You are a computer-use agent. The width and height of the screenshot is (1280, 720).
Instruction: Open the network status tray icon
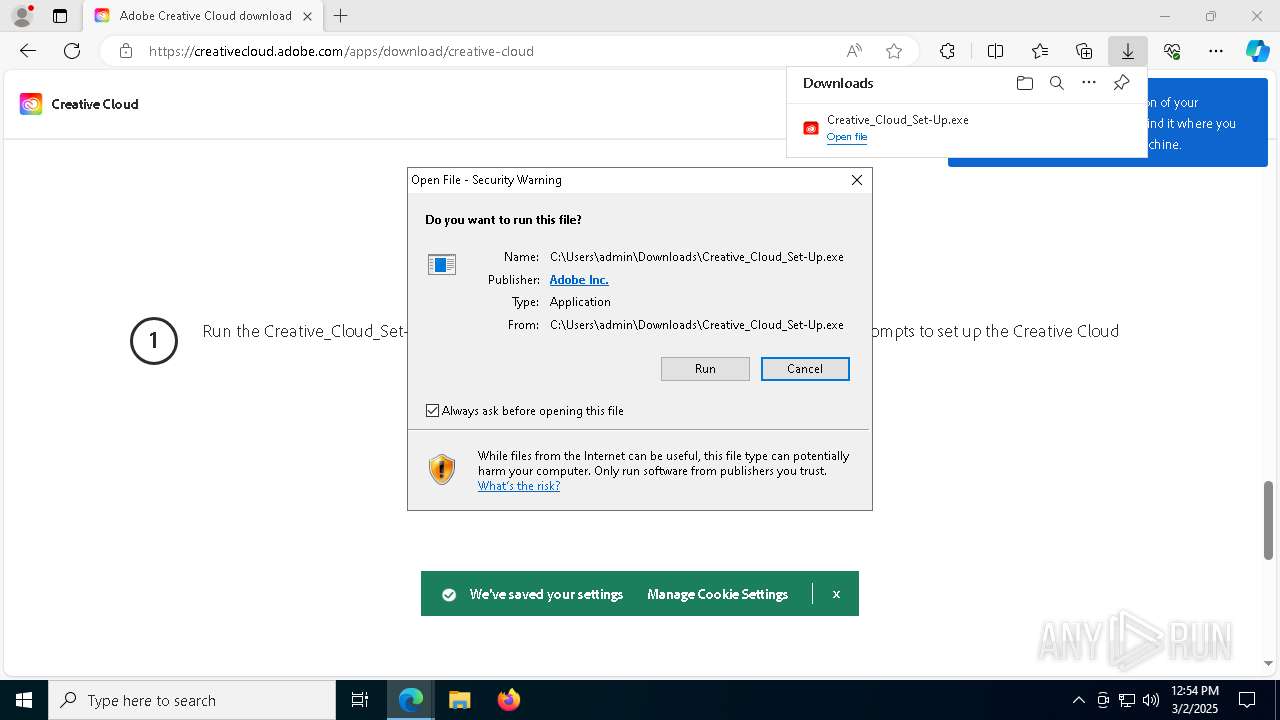(1127, 700)
